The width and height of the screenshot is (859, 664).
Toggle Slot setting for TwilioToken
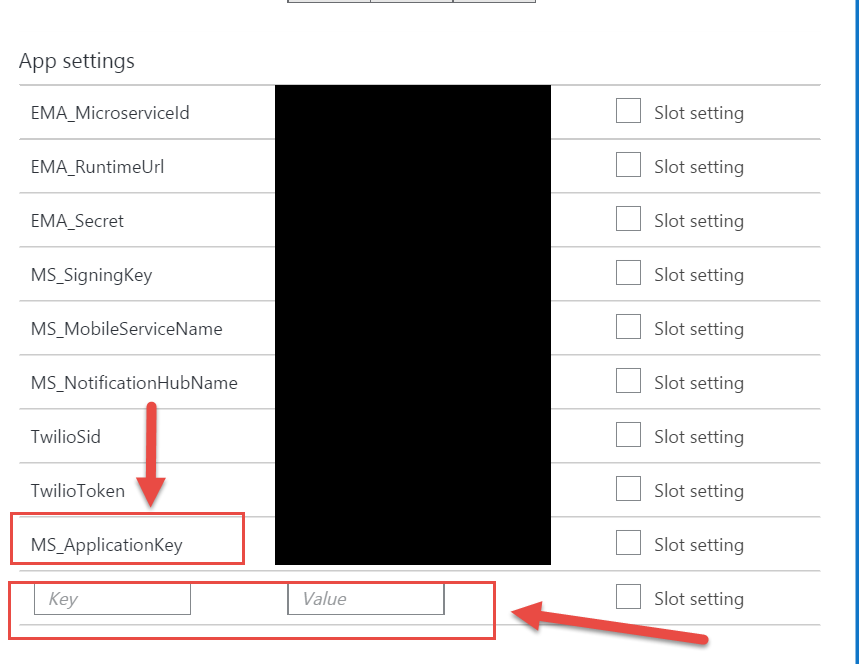[628, 488]
